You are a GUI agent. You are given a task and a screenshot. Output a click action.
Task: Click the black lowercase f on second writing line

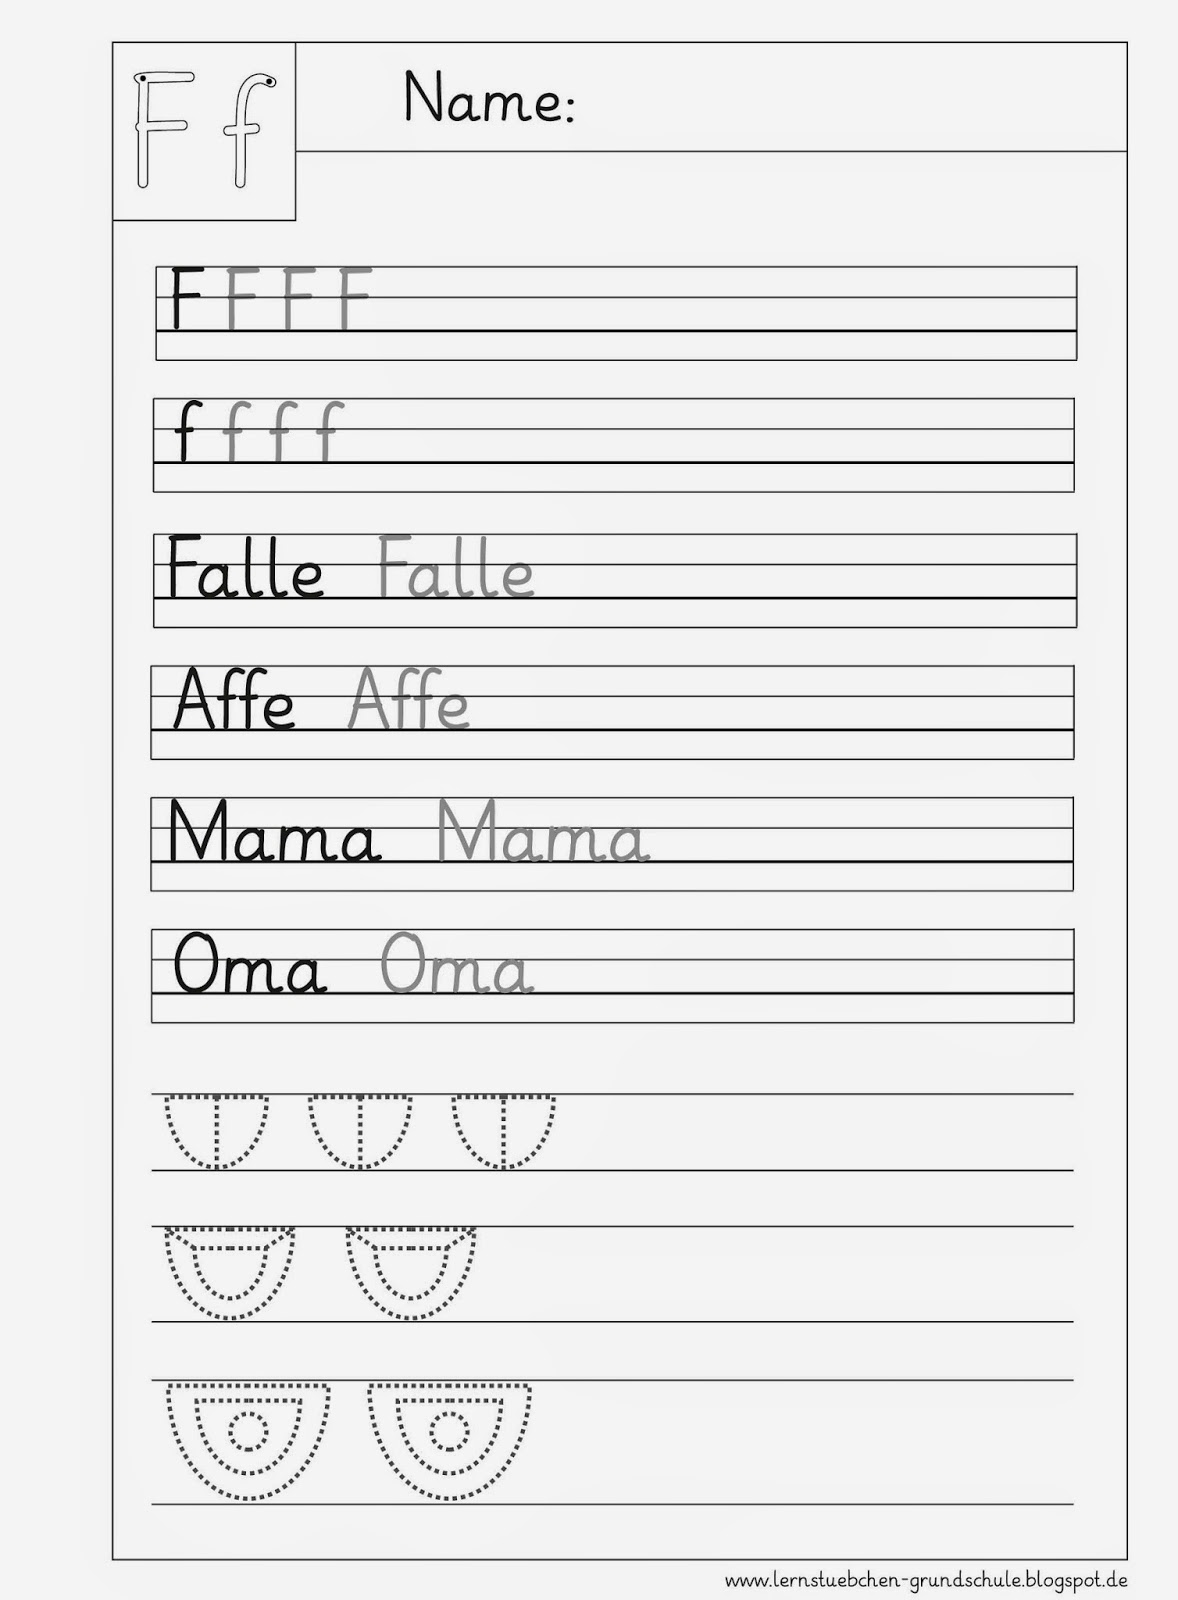185,431
